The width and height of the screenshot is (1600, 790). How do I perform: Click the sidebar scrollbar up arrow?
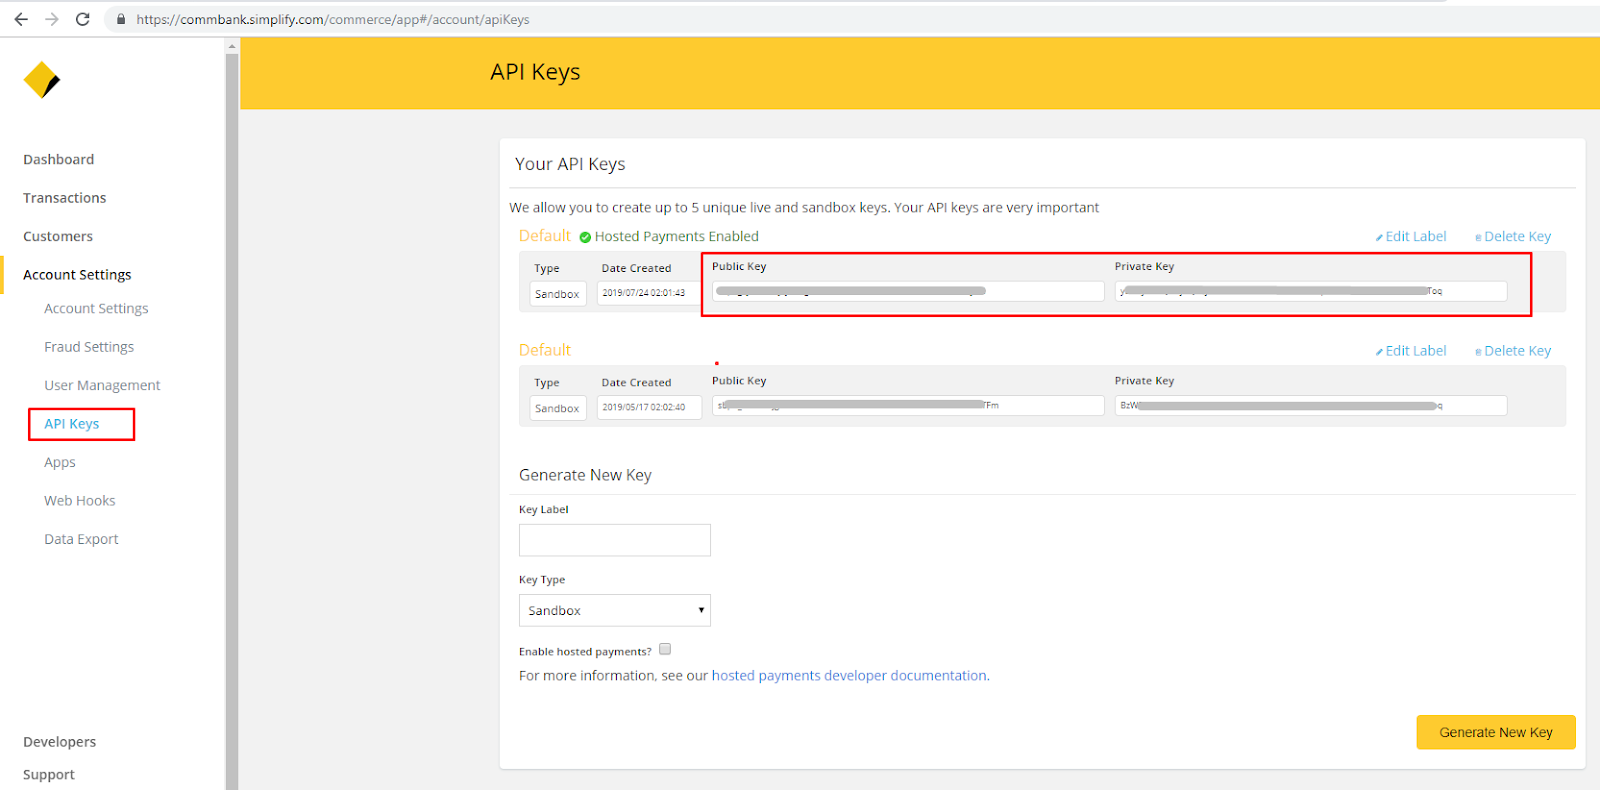click(x=232, y=46)
